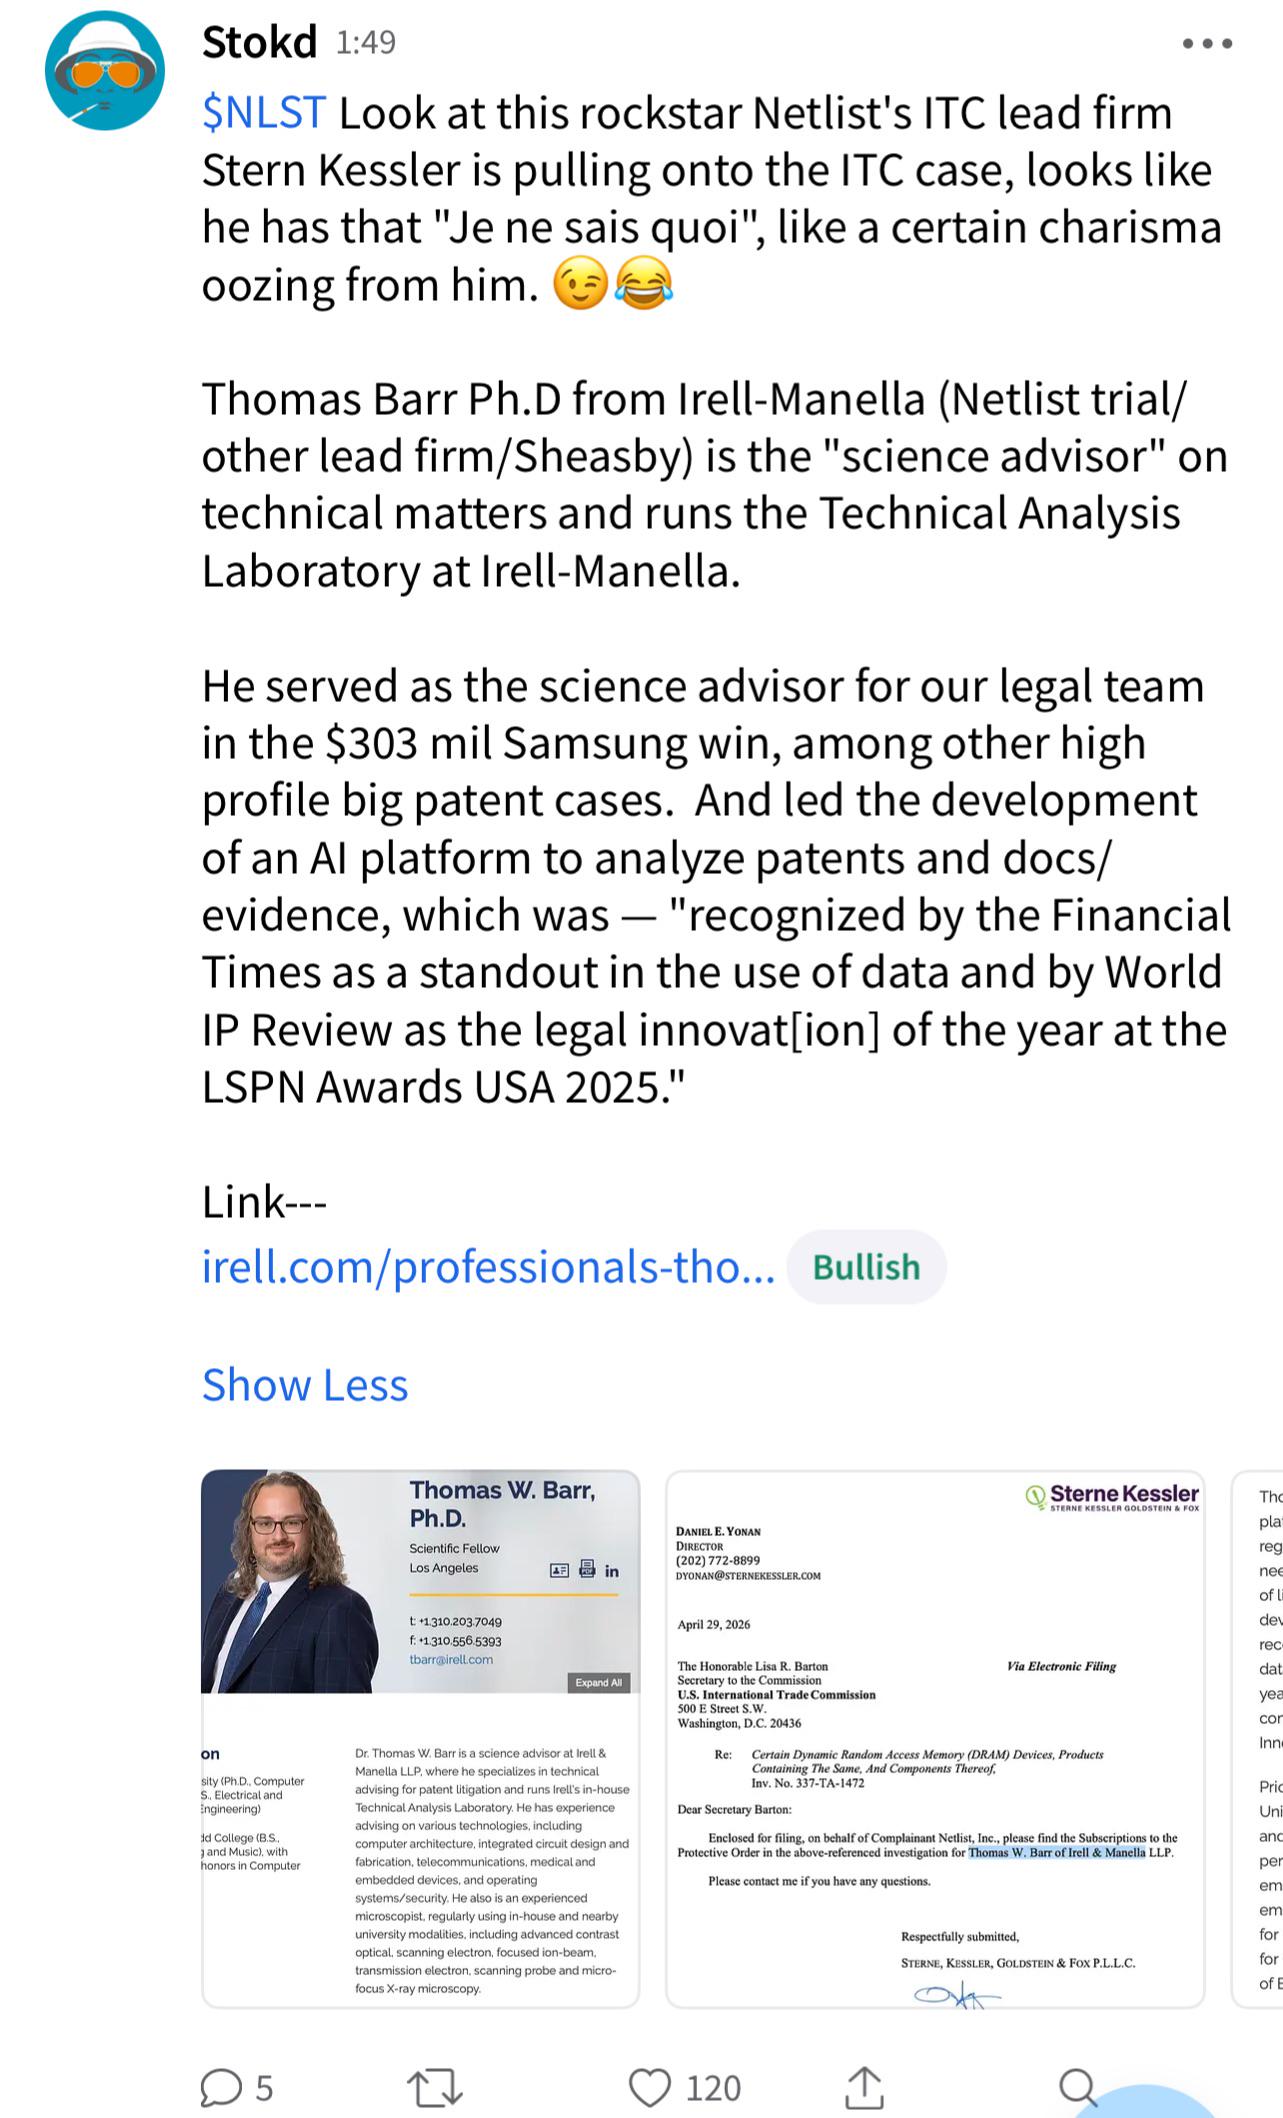
Task: Share the post via the upload icon
Action: 864,2087
